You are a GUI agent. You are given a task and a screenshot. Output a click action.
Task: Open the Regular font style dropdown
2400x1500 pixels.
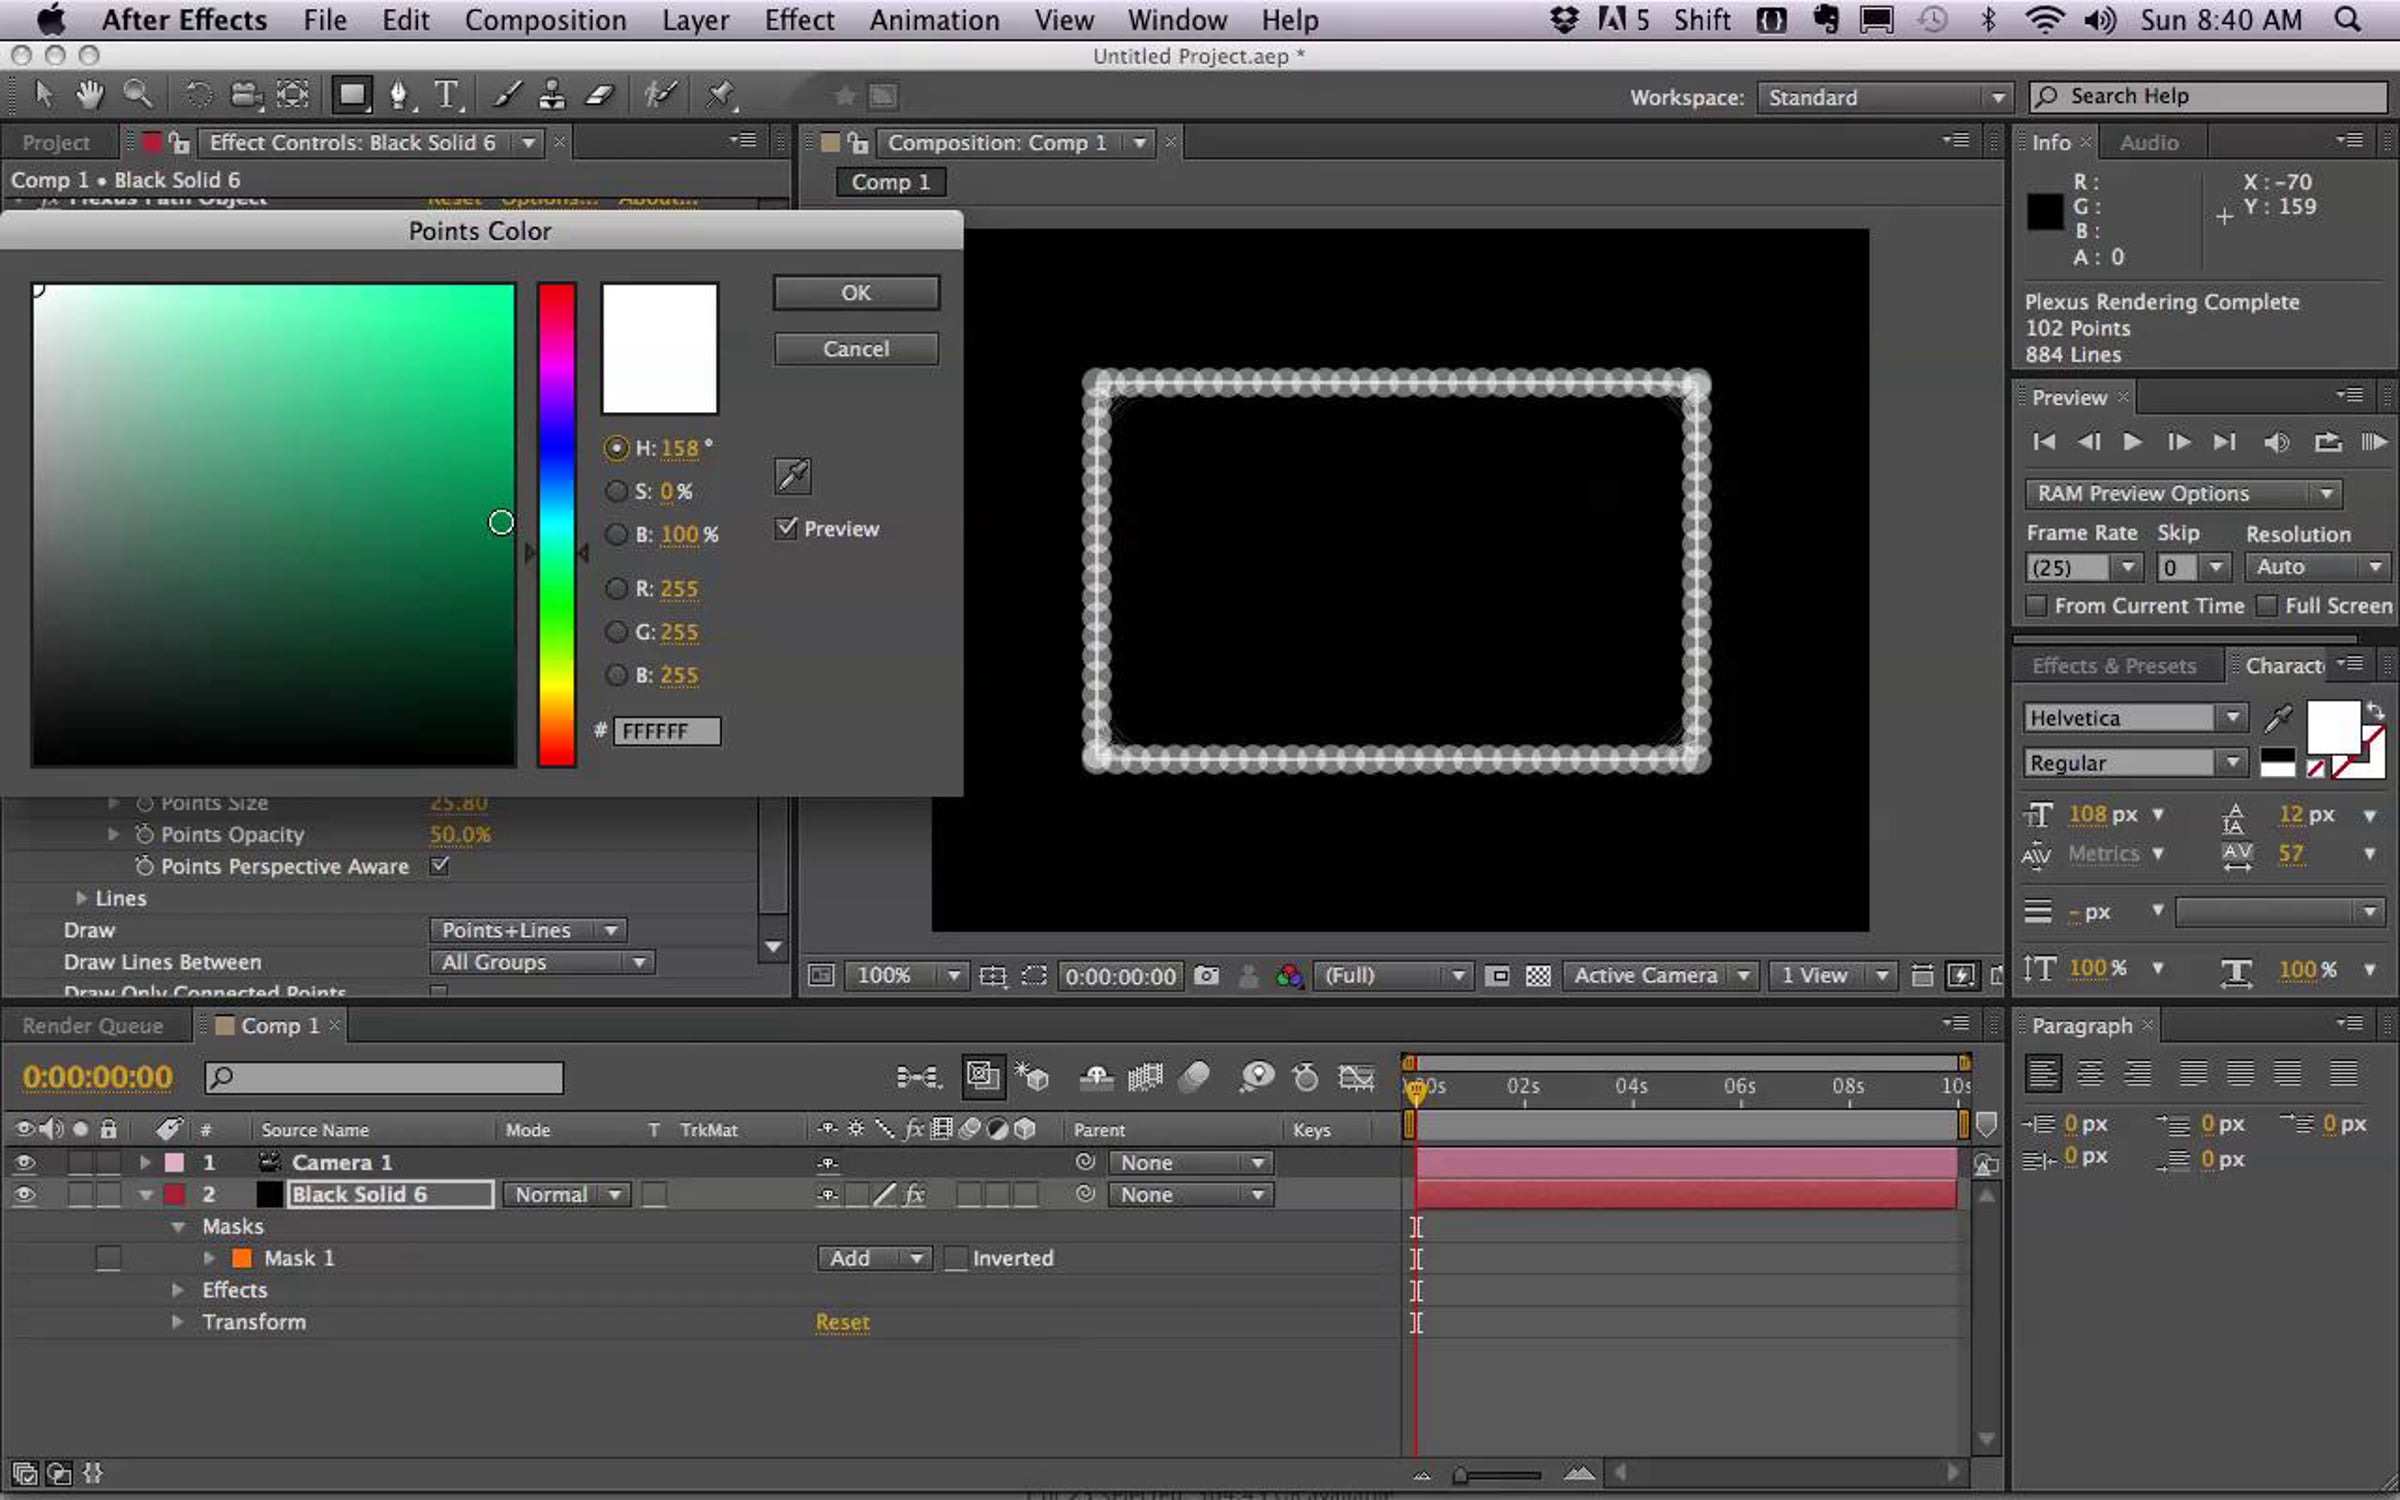[2136, 763]
